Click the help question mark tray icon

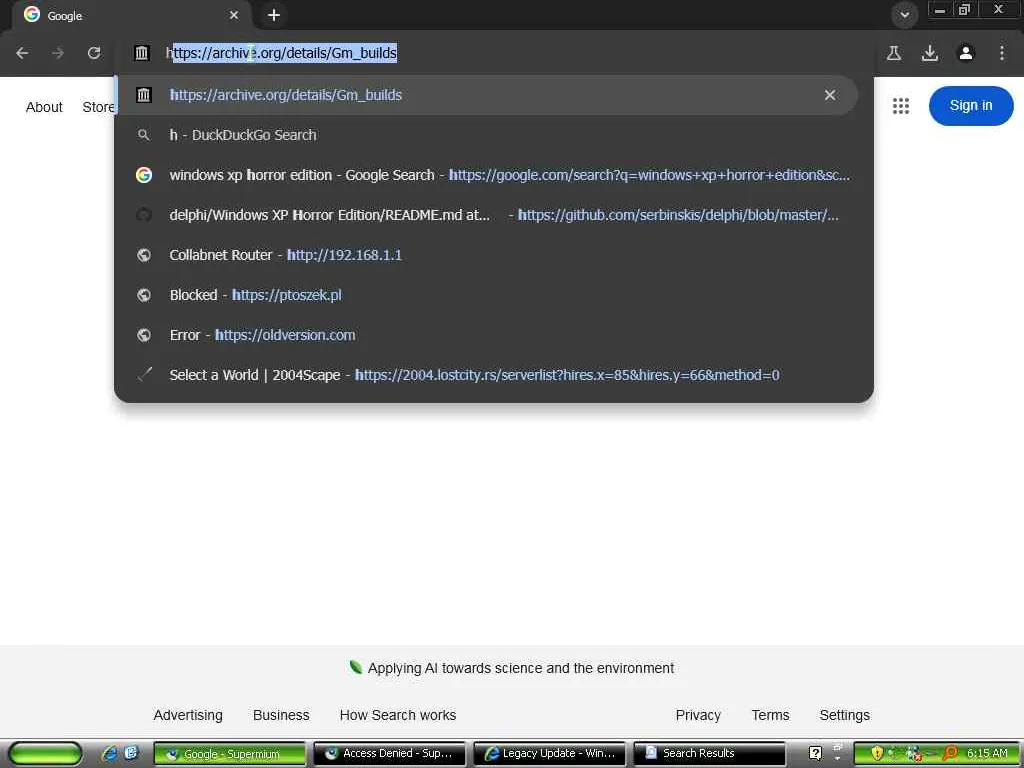tap(815, 753)
